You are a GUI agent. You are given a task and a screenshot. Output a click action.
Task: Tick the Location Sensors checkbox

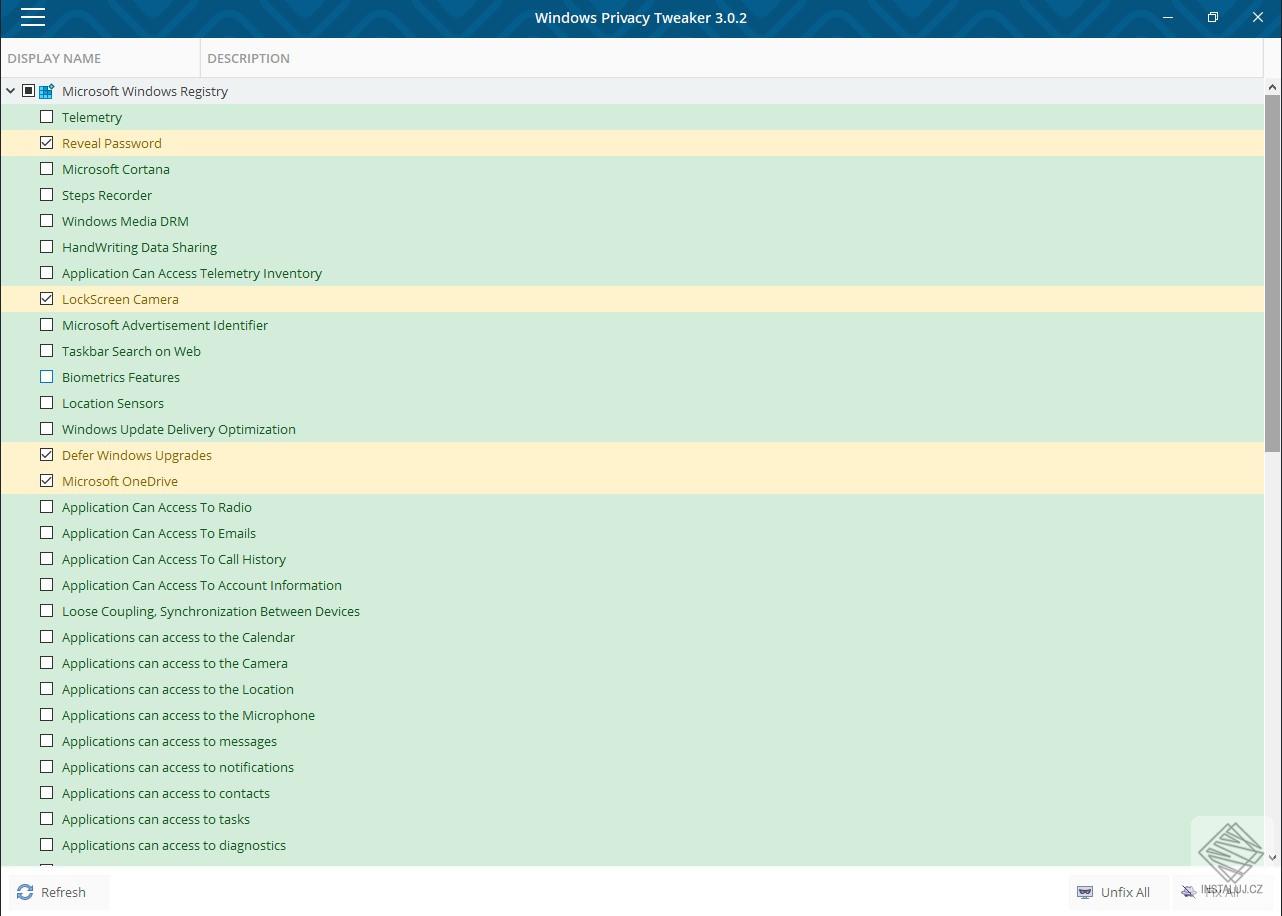pyautogui.click(x=46, y=403)
